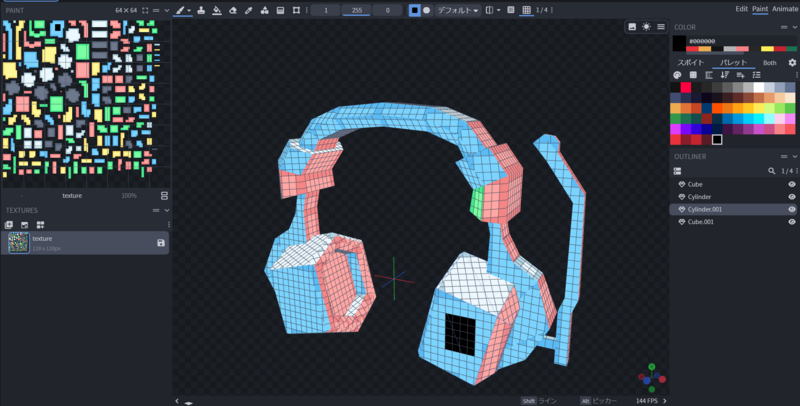Pick the Color Picker eyedropper tool
The width and height of the screenshot is (800, 406).
click(x=248, y=10)
